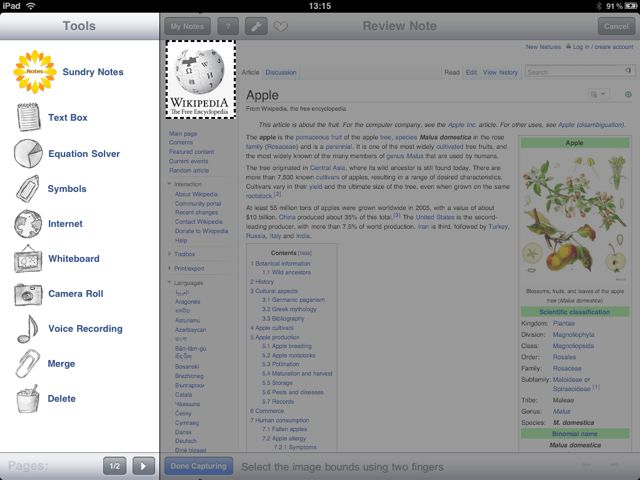Open the Whiteboard picture-frame icon

tap(28, 259)
